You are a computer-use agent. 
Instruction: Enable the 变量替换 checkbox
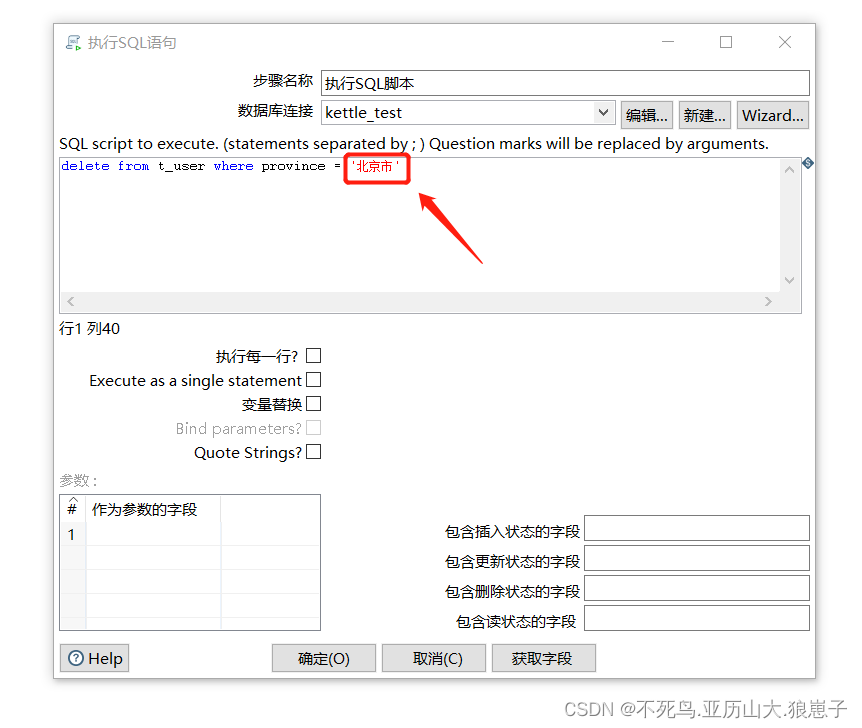[x=313, y=404]
